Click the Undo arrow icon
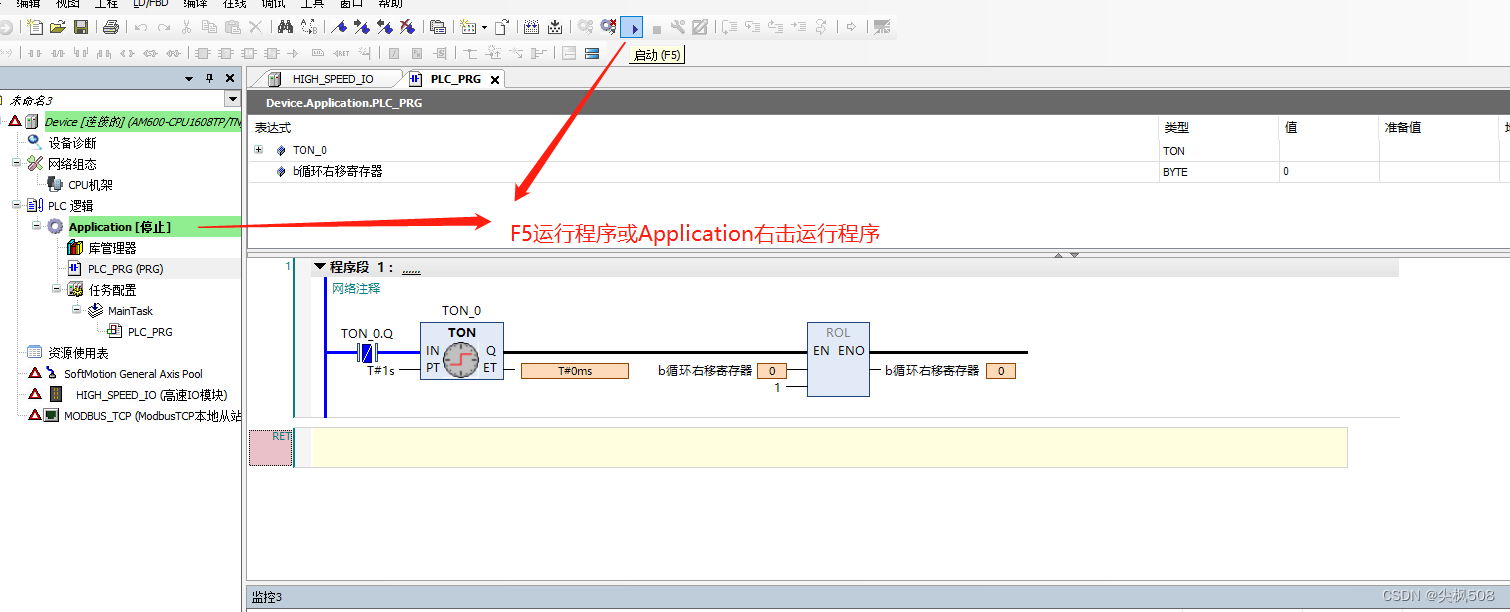Screen dimensions: 1510x612 [x=141, y=27]
